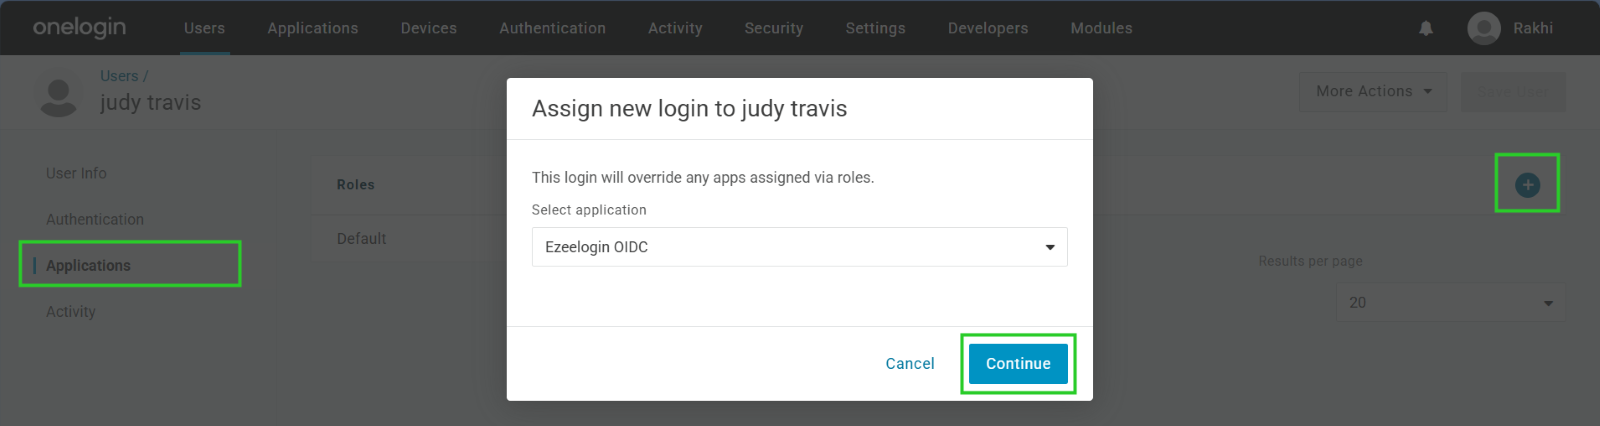Cancel the assign login dialog
Screen dimensions: 1600x426
[910, 364]
